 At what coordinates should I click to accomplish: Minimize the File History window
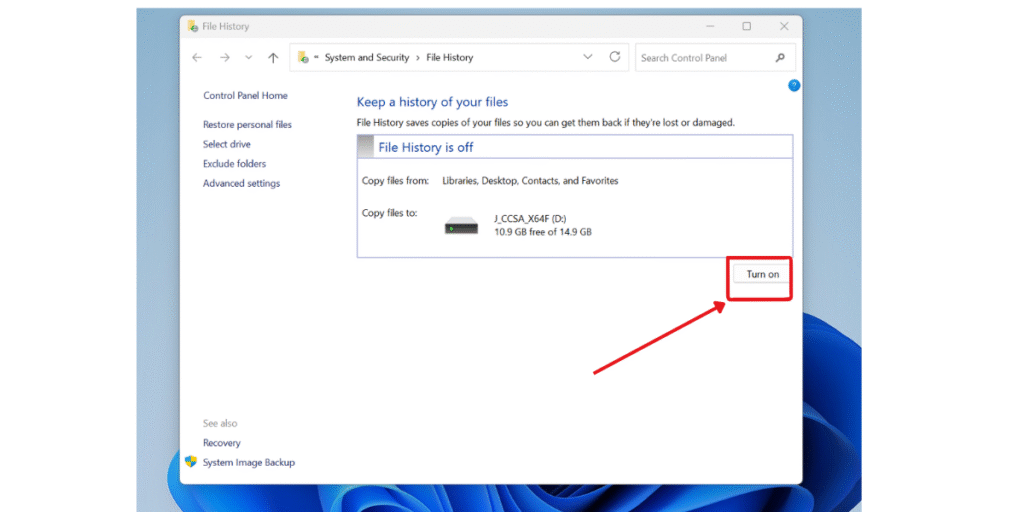[x=709, y=26]
